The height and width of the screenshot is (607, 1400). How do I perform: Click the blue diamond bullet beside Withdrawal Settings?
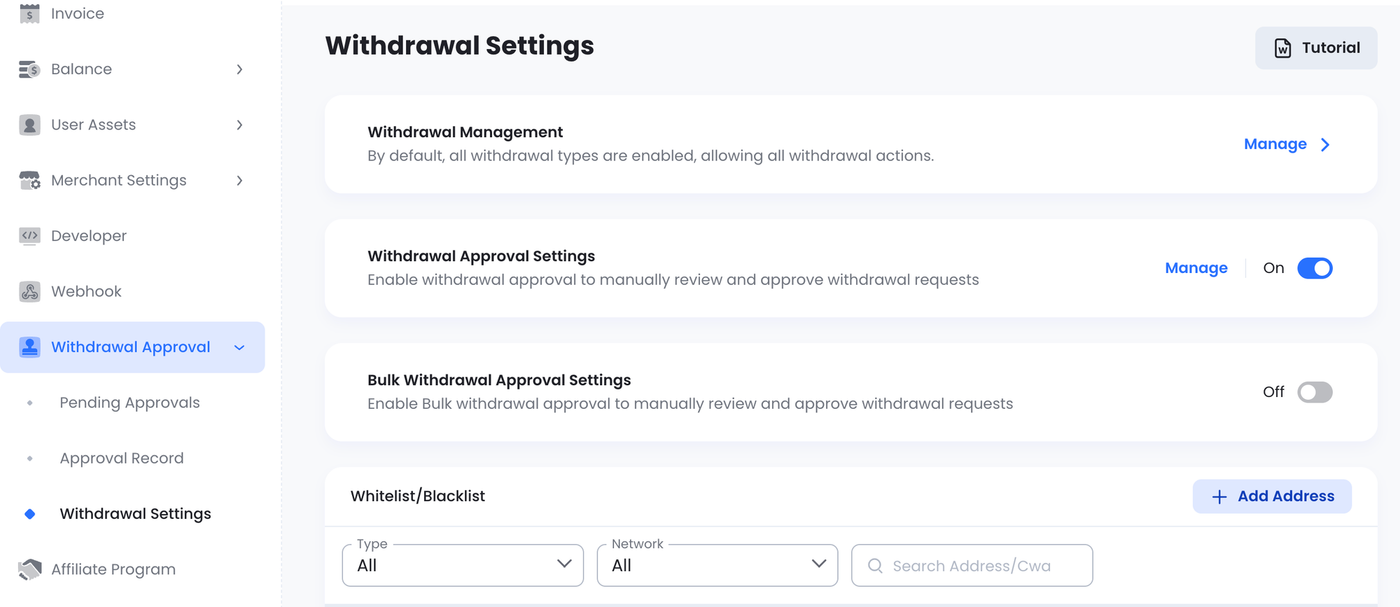30,514
